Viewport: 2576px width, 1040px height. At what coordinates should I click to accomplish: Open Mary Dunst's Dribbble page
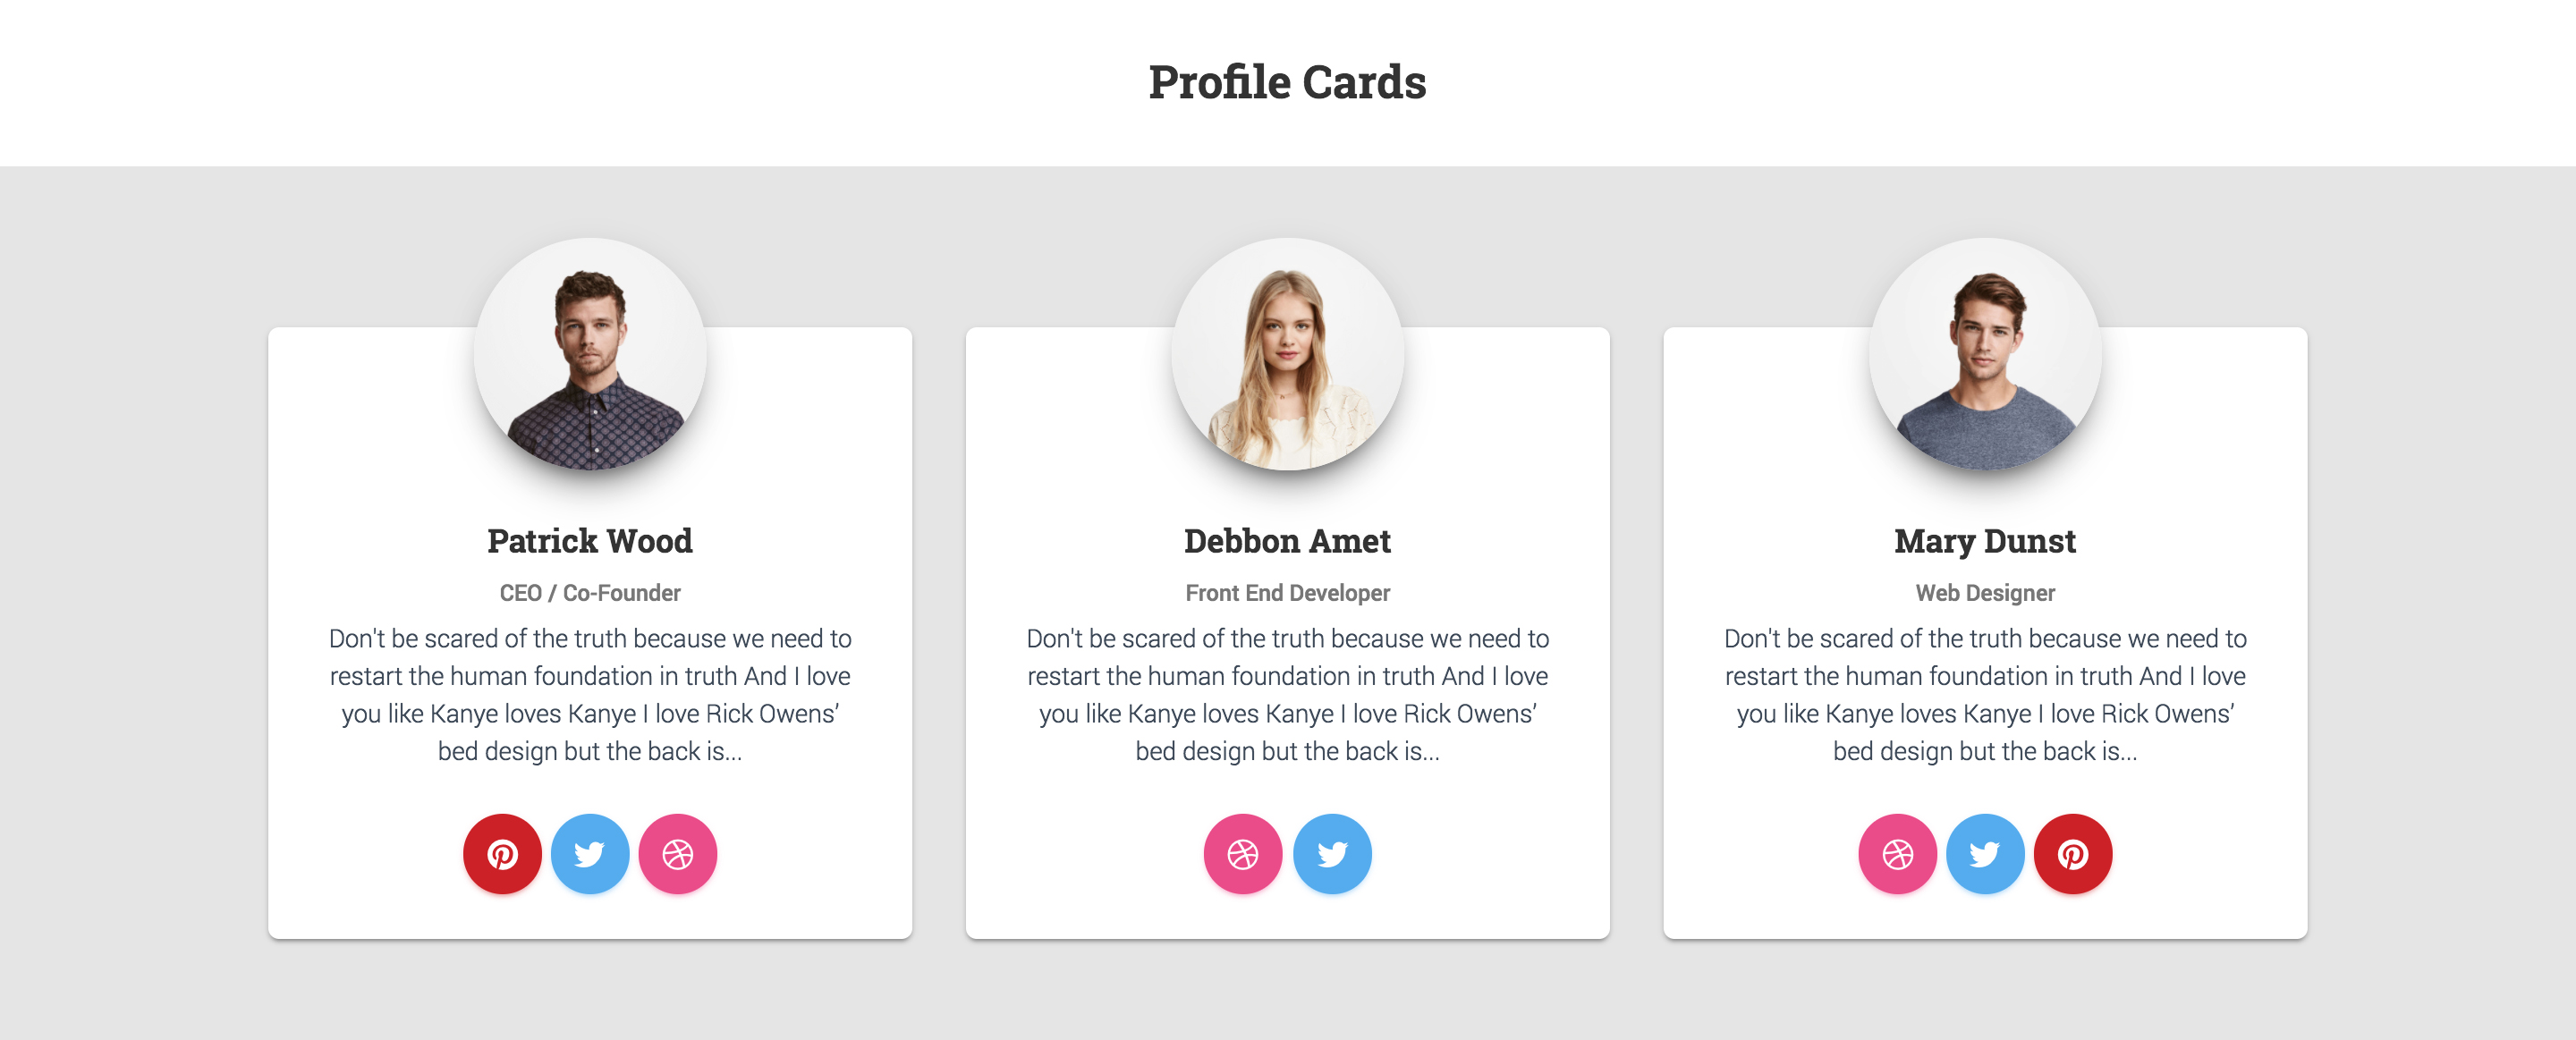coord(1897,854)
